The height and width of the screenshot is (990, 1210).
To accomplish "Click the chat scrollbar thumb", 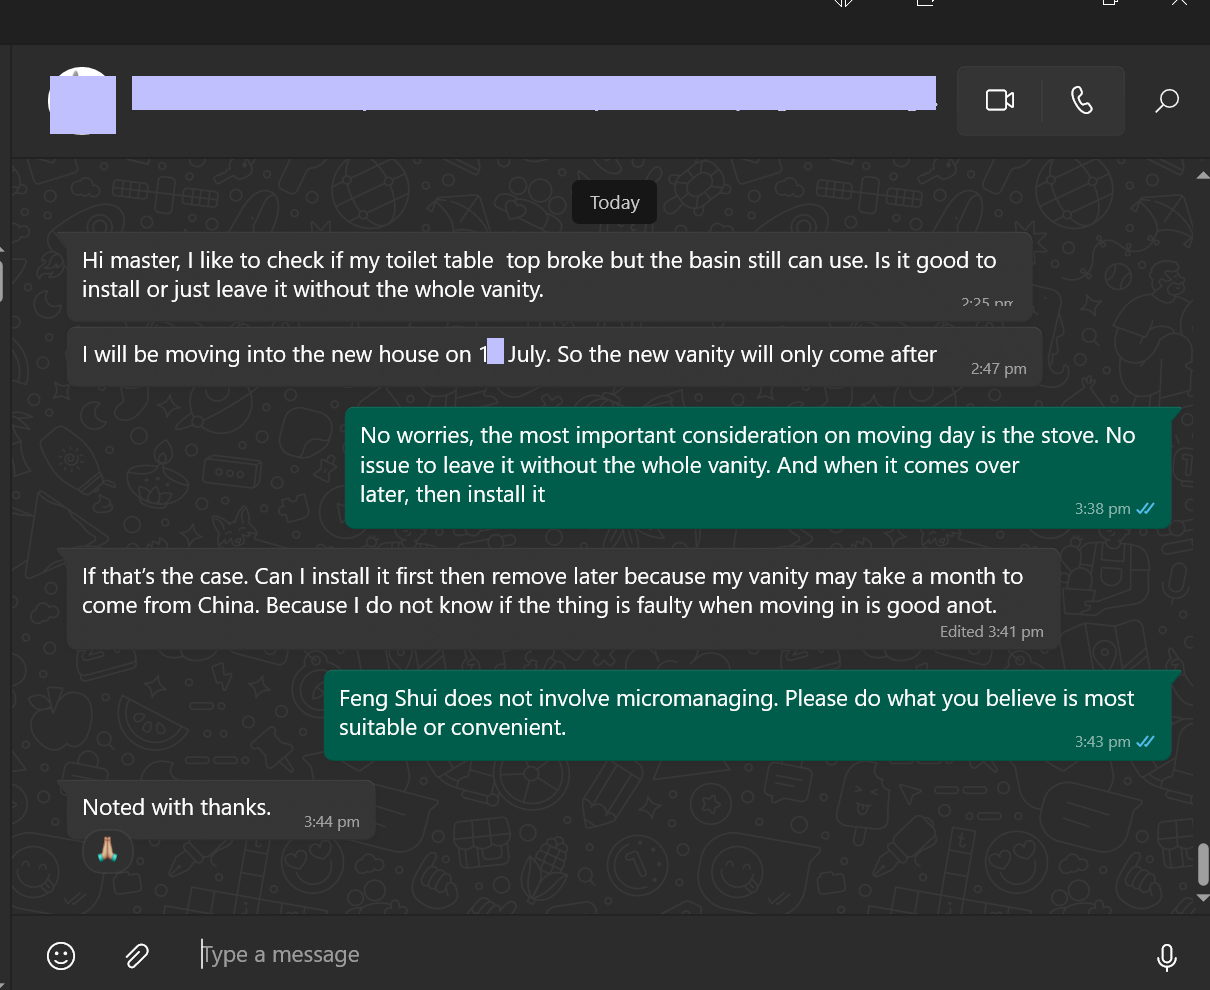I will [x=1203, y=864].
